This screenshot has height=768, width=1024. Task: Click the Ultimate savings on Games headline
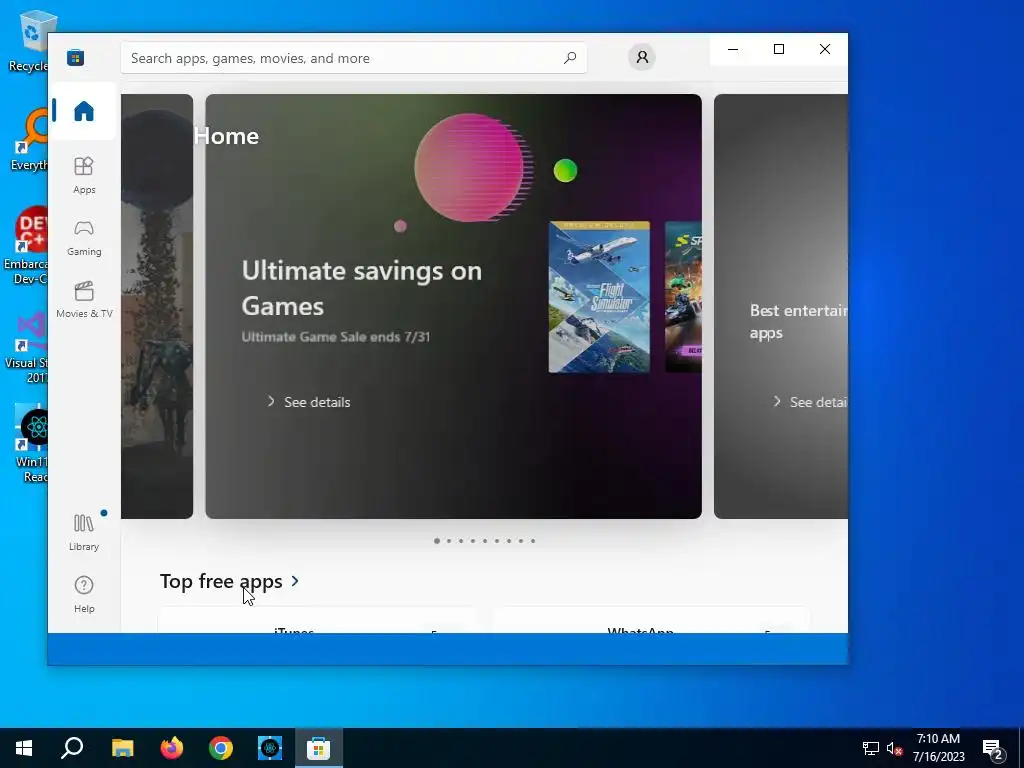click(x=361, y=288)
